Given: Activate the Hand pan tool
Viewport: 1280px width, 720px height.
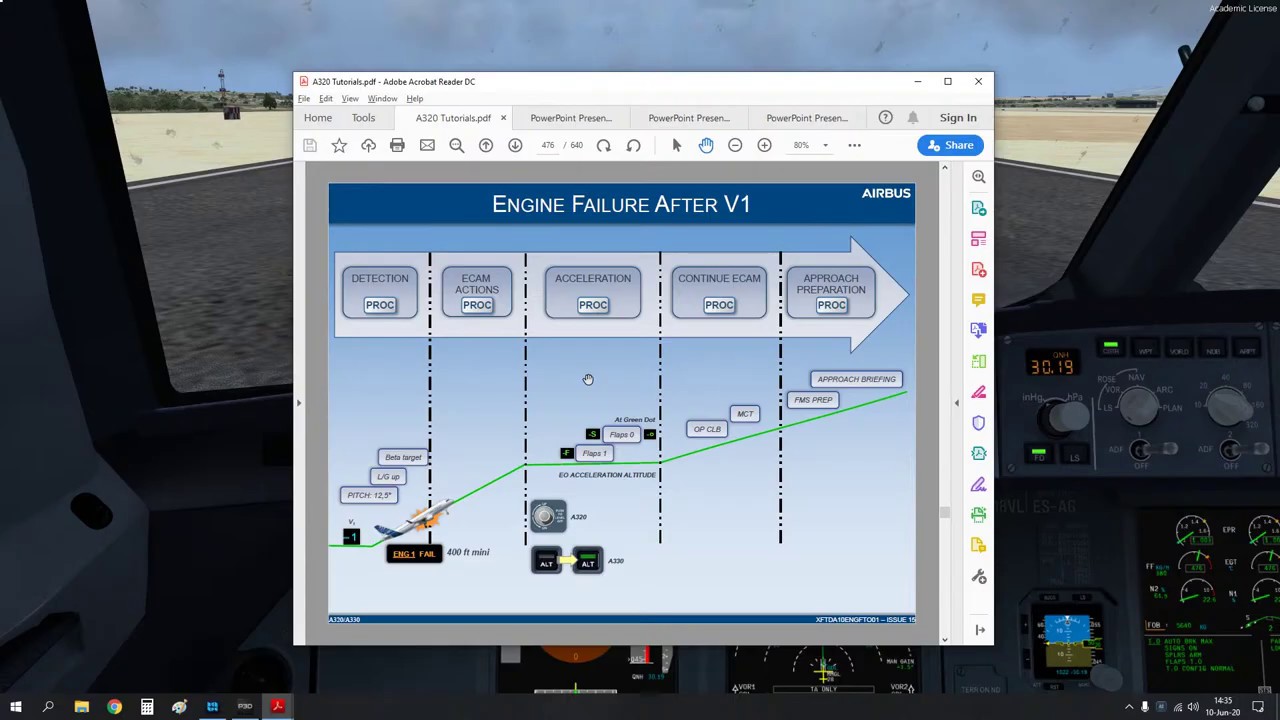Looking at the screenshot, I should [x=706, y=145].
